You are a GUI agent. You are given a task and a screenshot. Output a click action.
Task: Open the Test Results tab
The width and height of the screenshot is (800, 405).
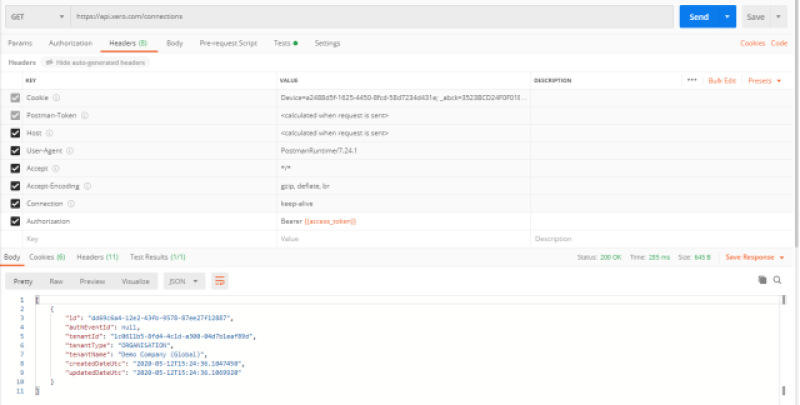158,257
